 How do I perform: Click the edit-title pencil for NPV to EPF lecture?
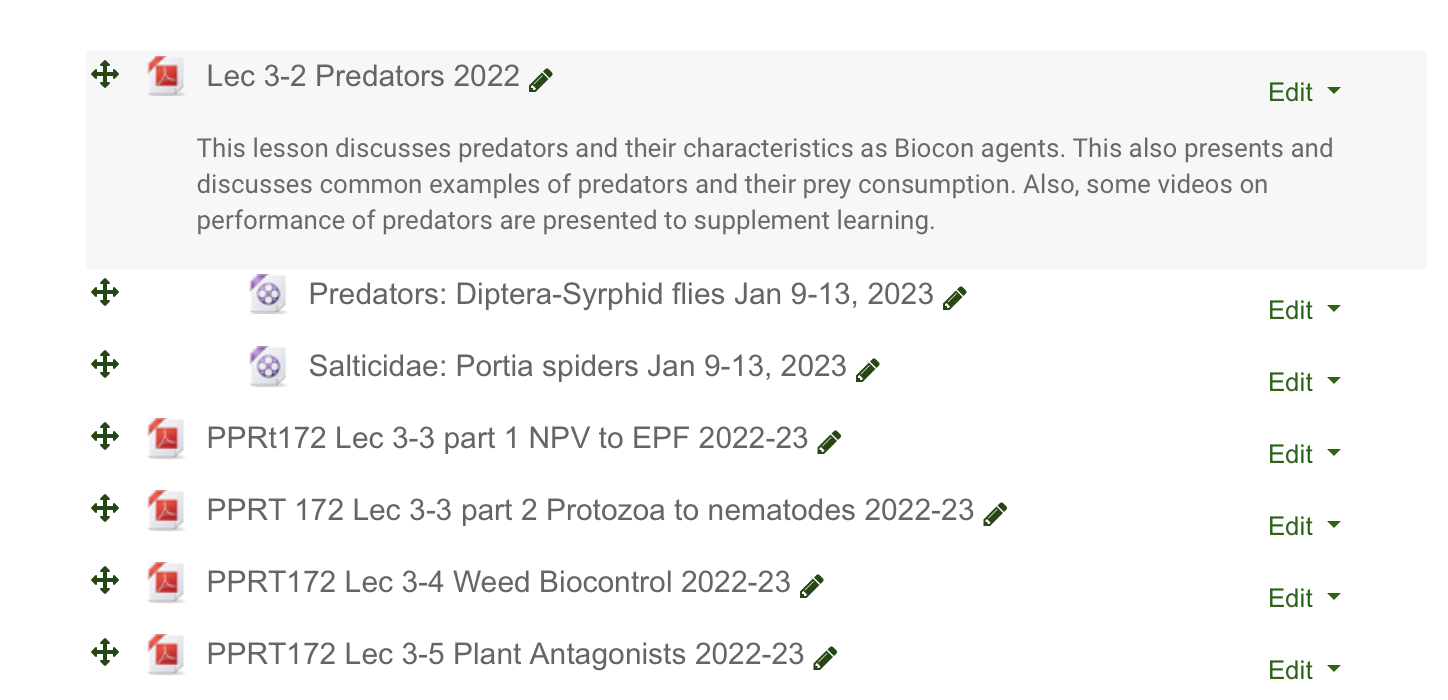click(x=829, y=442)
